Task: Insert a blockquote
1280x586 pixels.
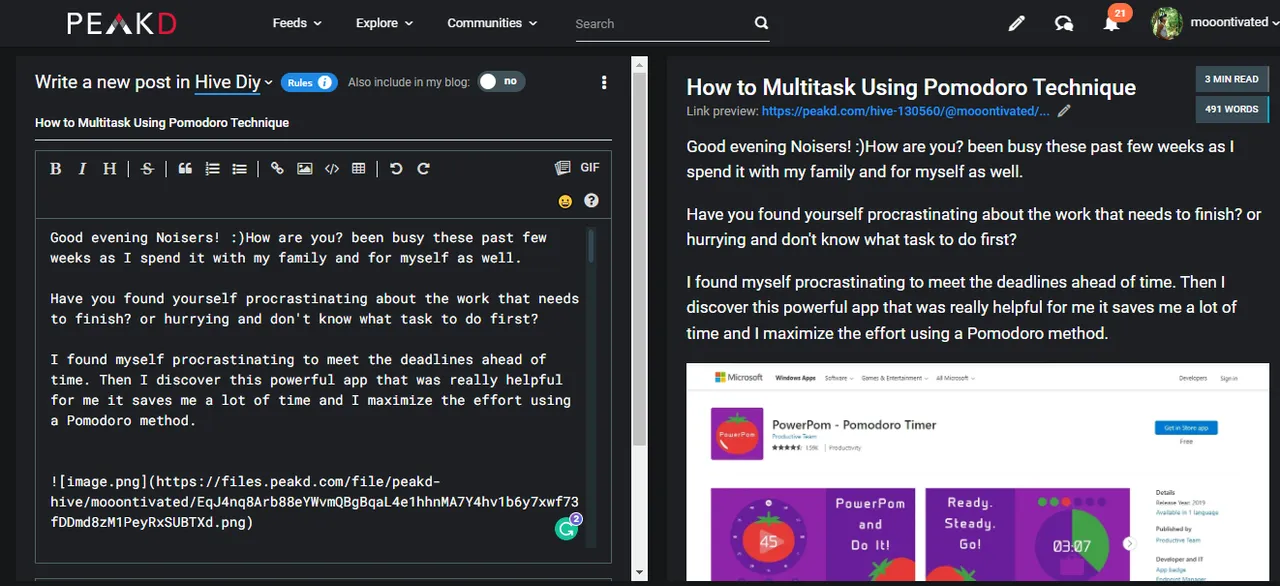Action: (185, 169)
